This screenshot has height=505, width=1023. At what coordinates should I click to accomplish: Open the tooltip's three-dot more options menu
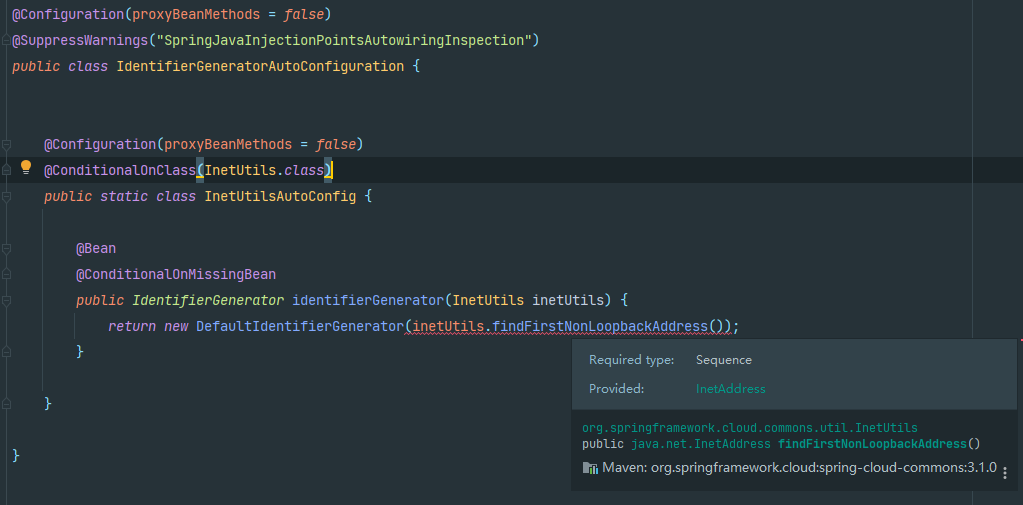point(1005,473)
